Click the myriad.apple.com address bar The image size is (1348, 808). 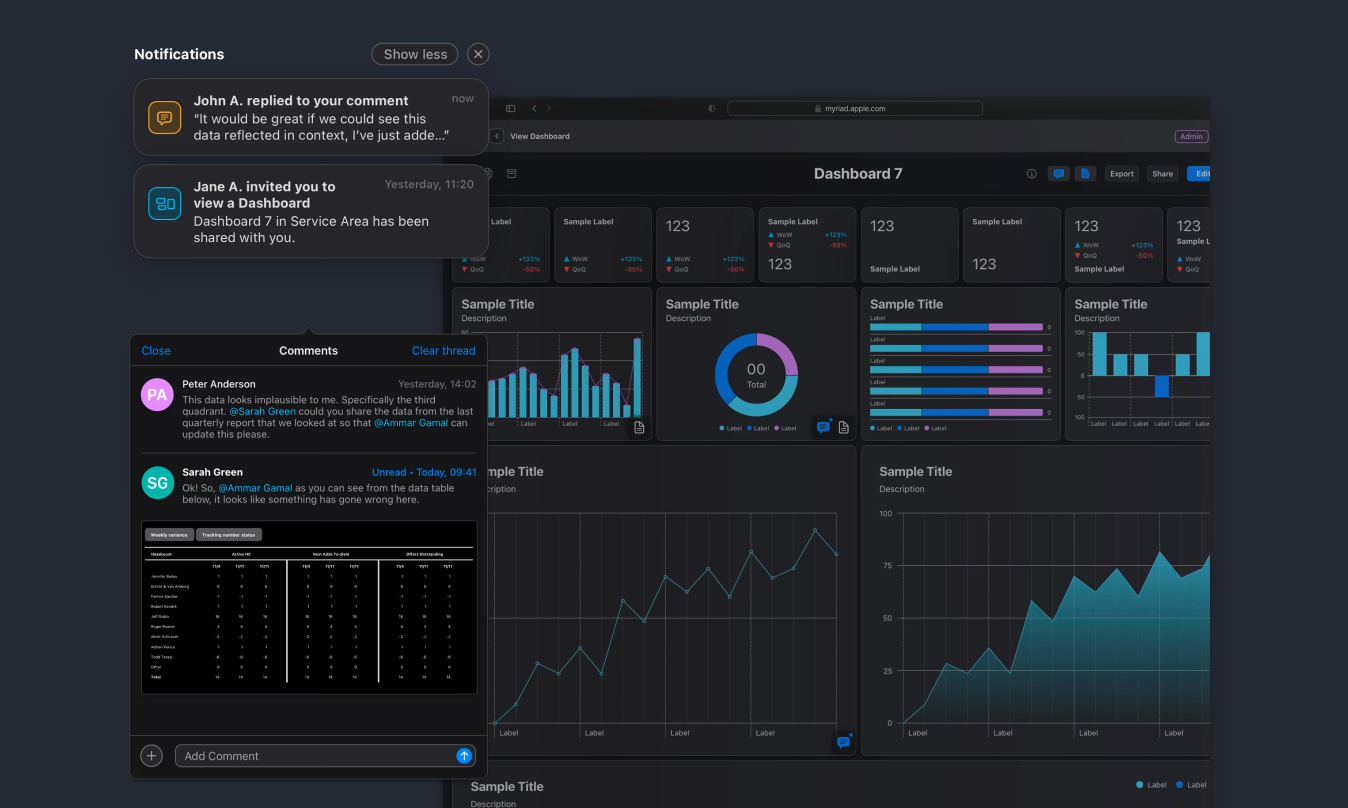(x=855, y=108)
